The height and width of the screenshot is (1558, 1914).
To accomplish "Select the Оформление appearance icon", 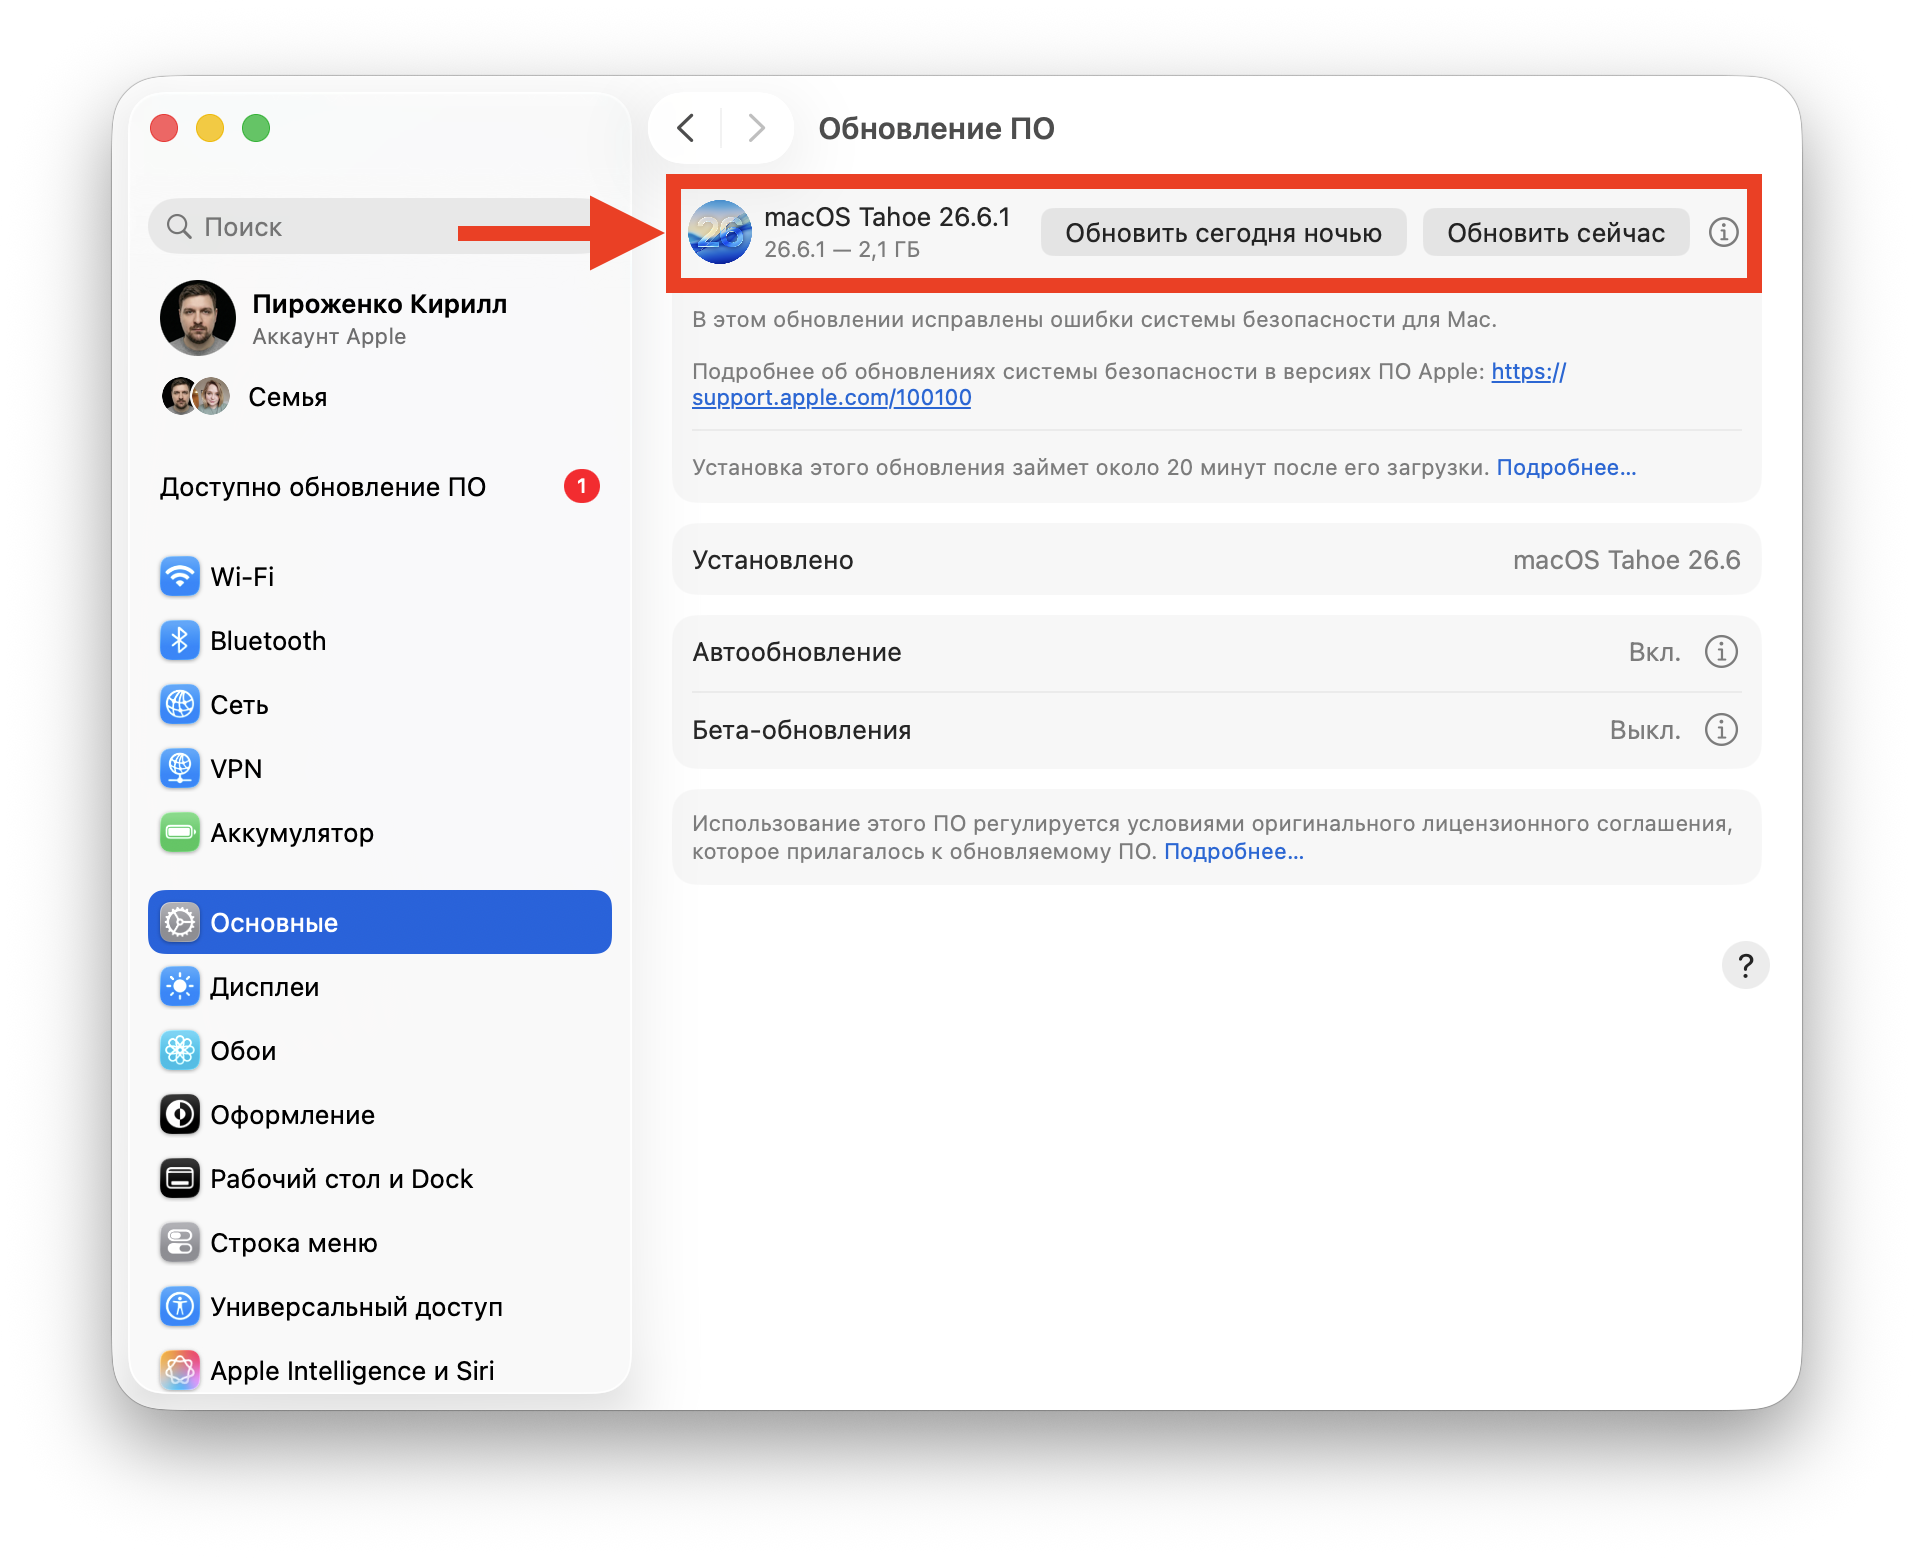I will (180, 1115).
